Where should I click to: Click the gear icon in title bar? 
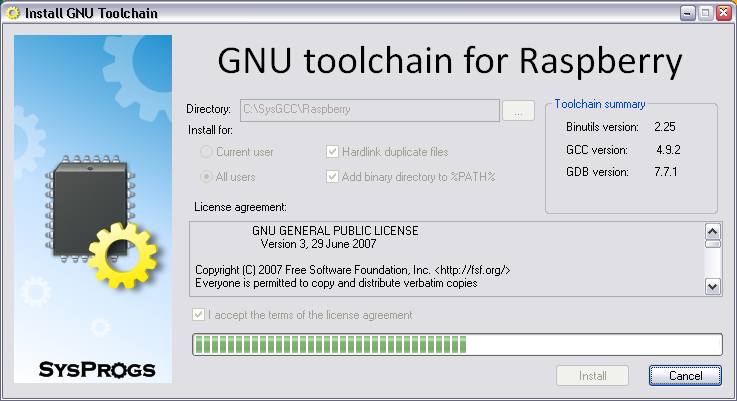[x=13, y=13]
